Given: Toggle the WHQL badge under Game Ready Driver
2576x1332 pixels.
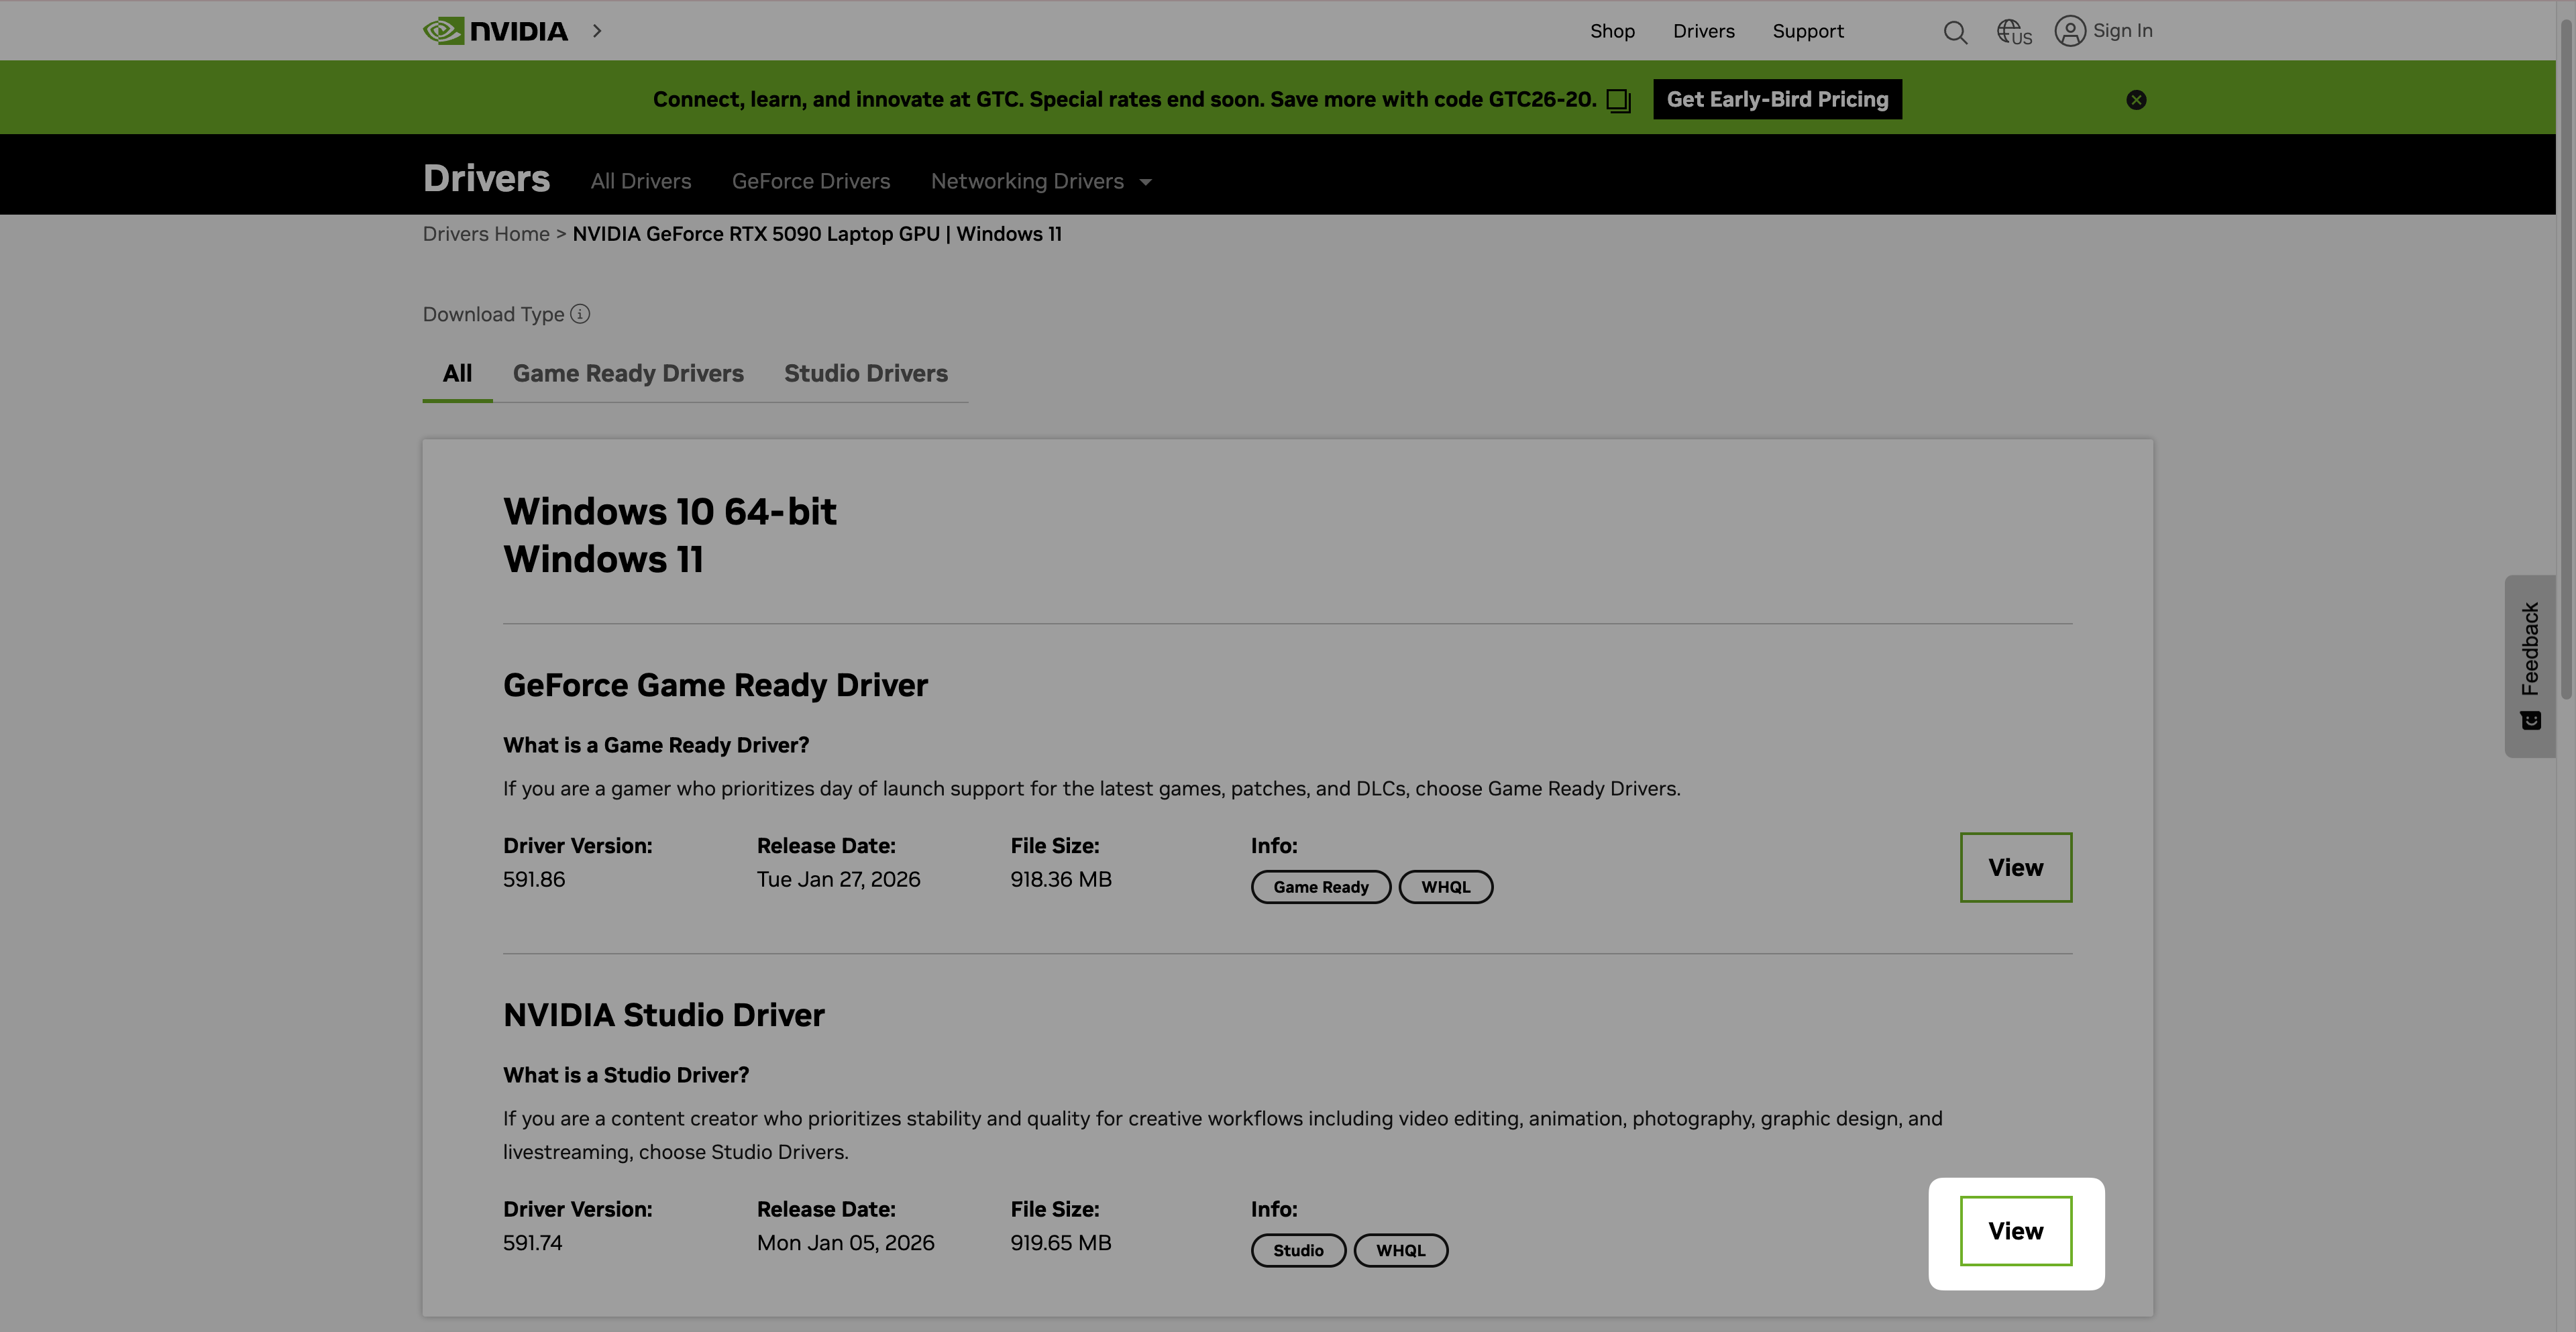Looking at the screenshot, I should click(x=1446, y=887).
